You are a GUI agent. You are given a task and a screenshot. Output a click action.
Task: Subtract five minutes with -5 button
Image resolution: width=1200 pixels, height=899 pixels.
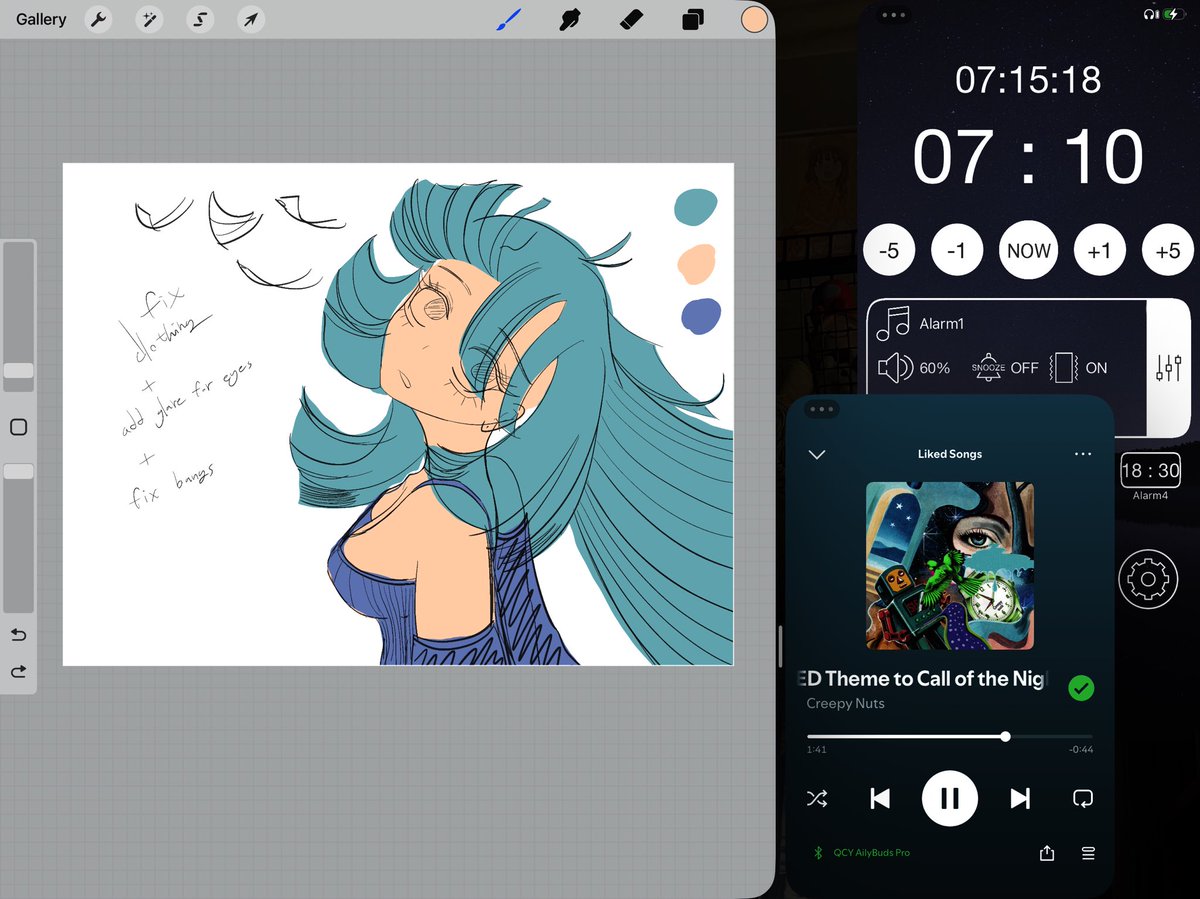pos(889,251)
